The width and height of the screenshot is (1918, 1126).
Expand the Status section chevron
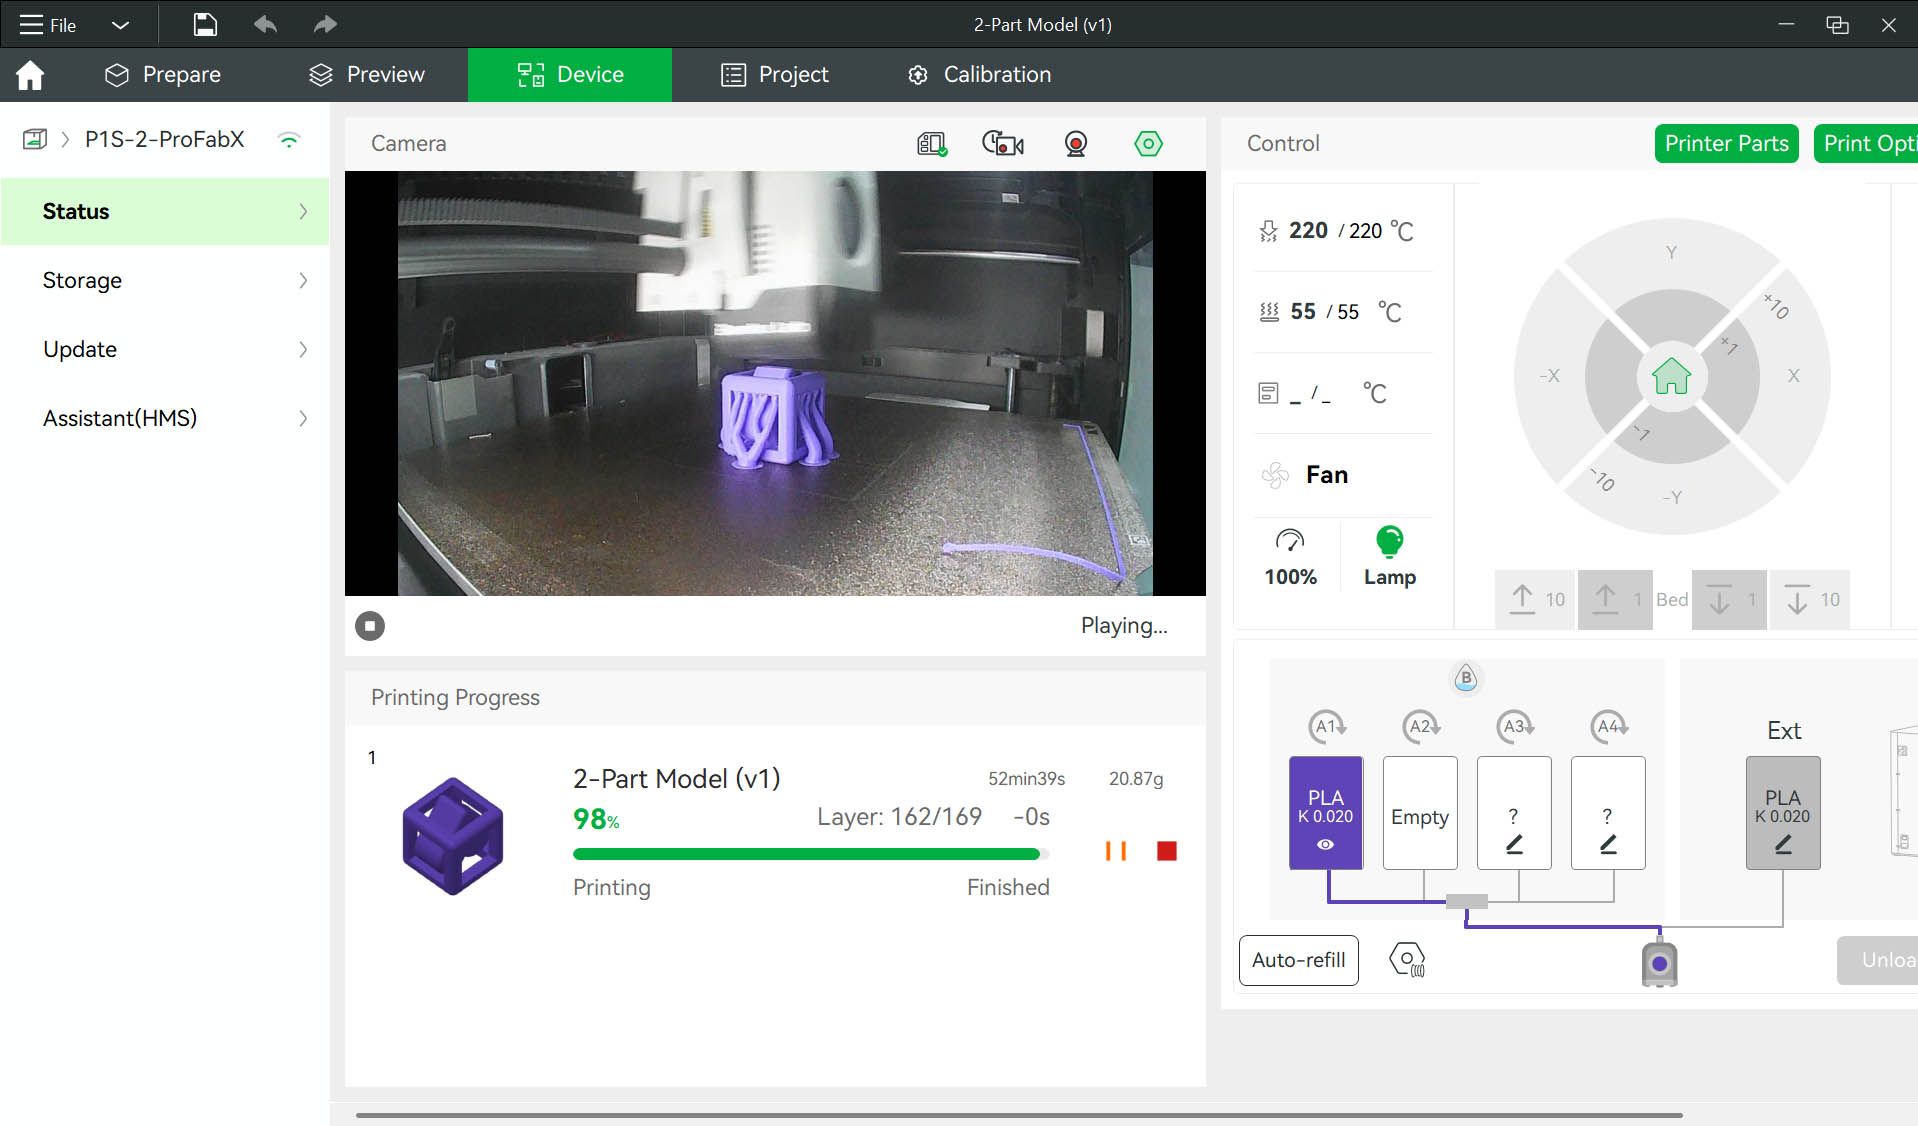click(x=303, y=211)
